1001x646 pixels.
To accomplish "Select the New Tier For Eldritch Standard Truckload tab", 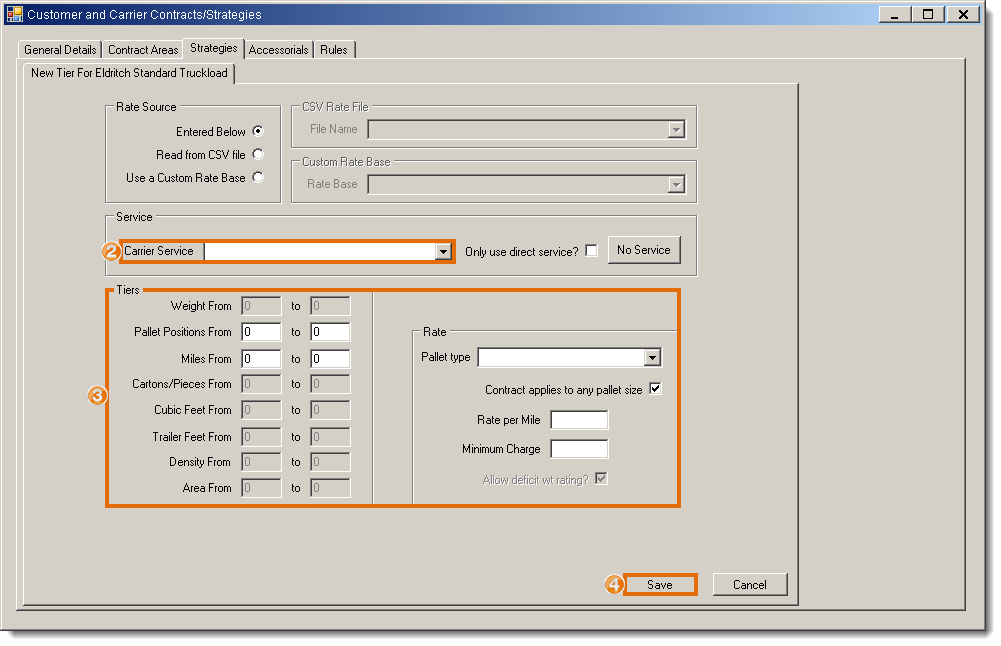I will click(x=130, y=73).
